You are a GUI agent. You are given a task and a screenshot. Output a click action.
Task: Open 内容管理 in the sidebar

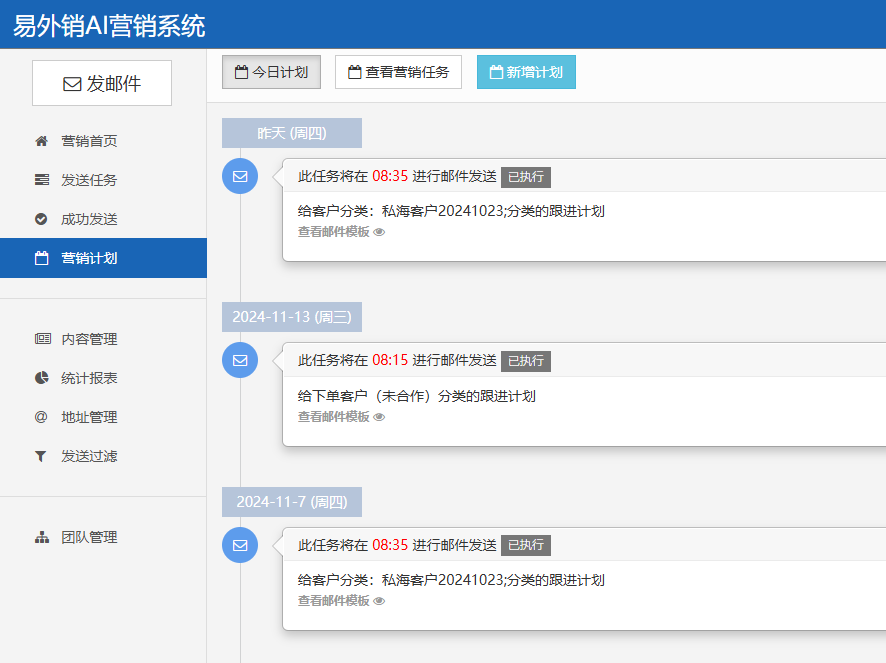(89, 339)
